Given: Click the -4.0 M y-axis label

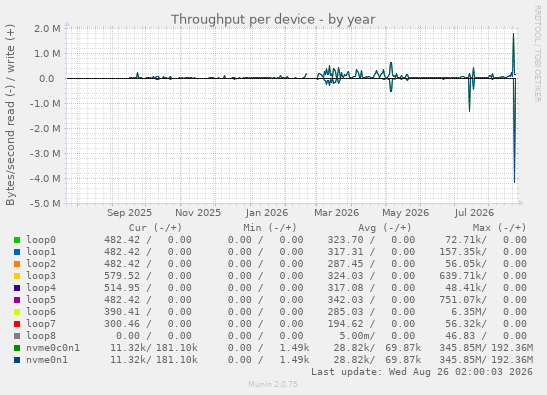Looking at the screenshot, I should click(45, 179).
